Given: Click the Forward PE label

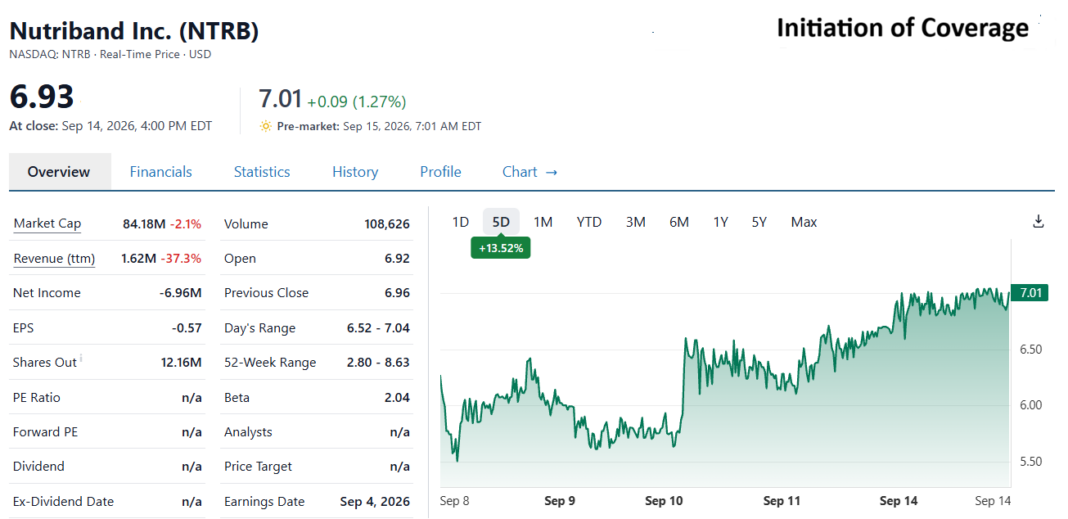Looking at the screenshot, I should point(45,432).
